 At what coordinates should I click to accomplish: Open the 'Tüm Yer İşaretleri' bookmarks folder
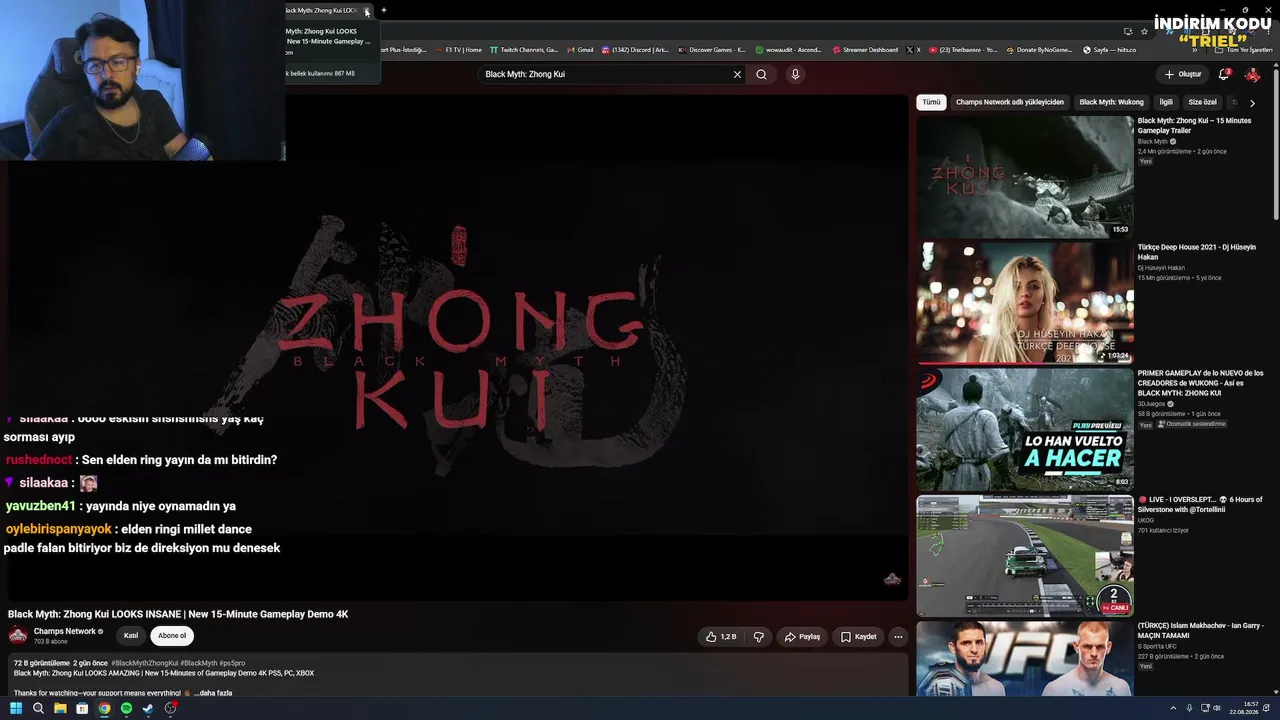tap(1245, 50)
